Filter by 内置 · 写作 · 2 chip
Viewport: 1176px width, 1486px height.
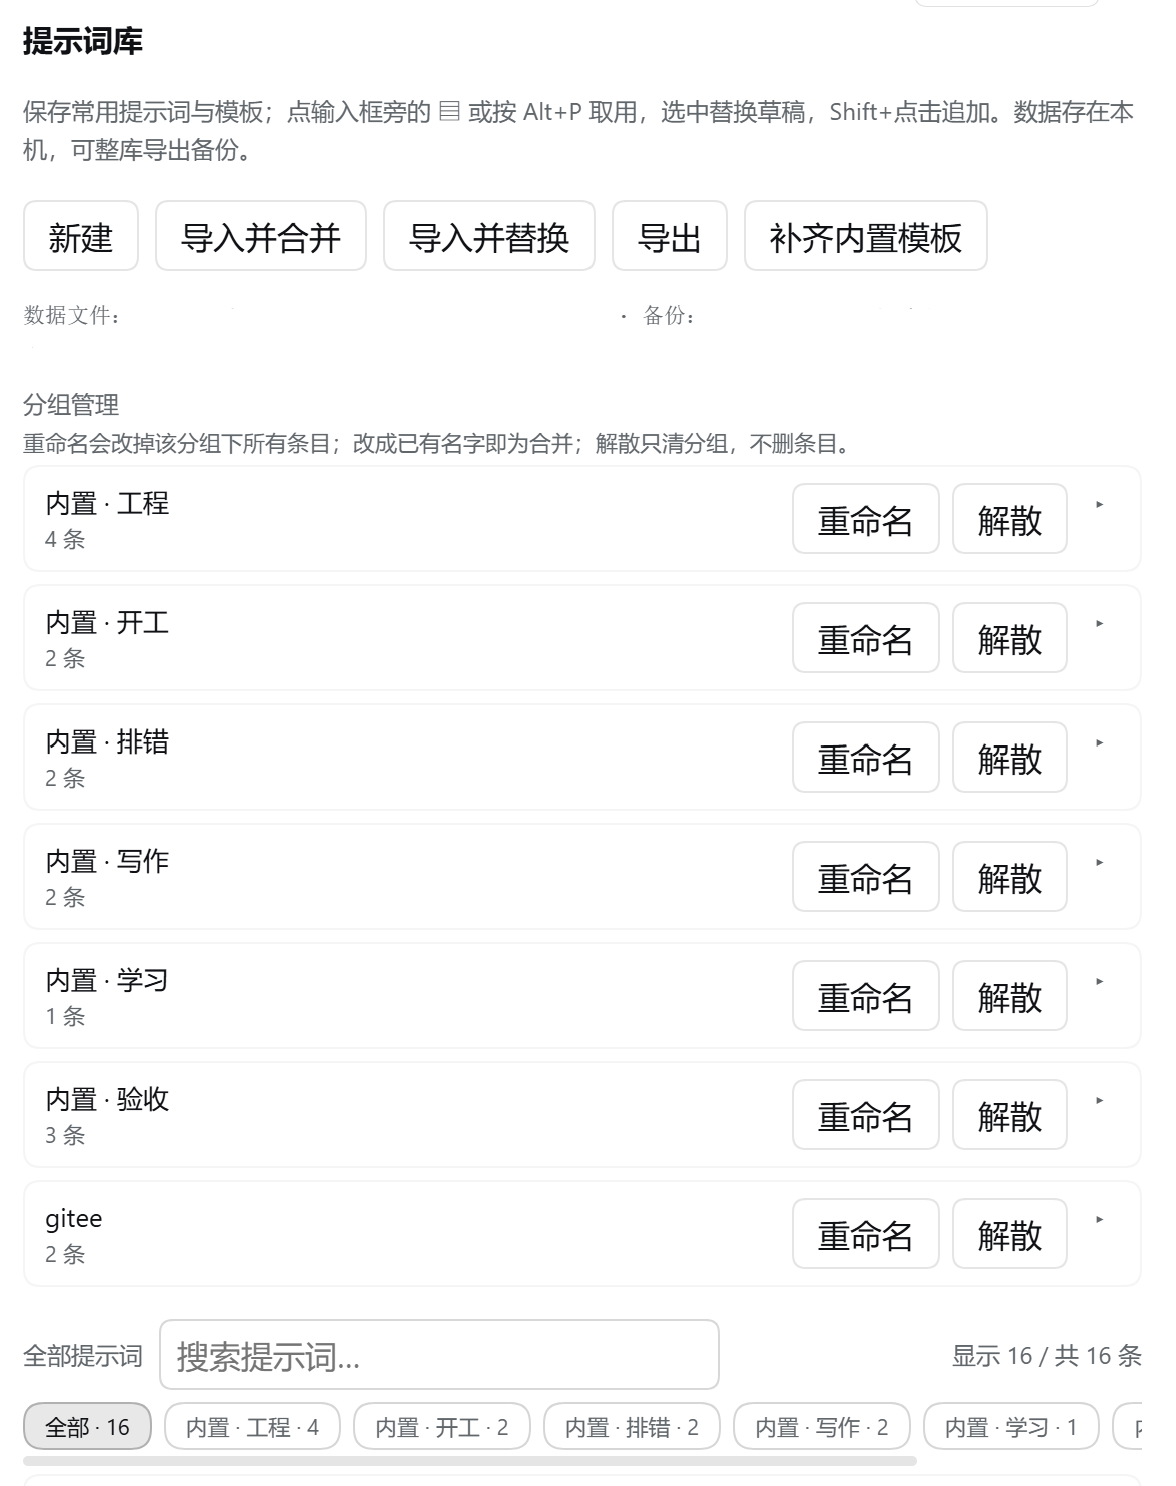[x=822, y=1427]
